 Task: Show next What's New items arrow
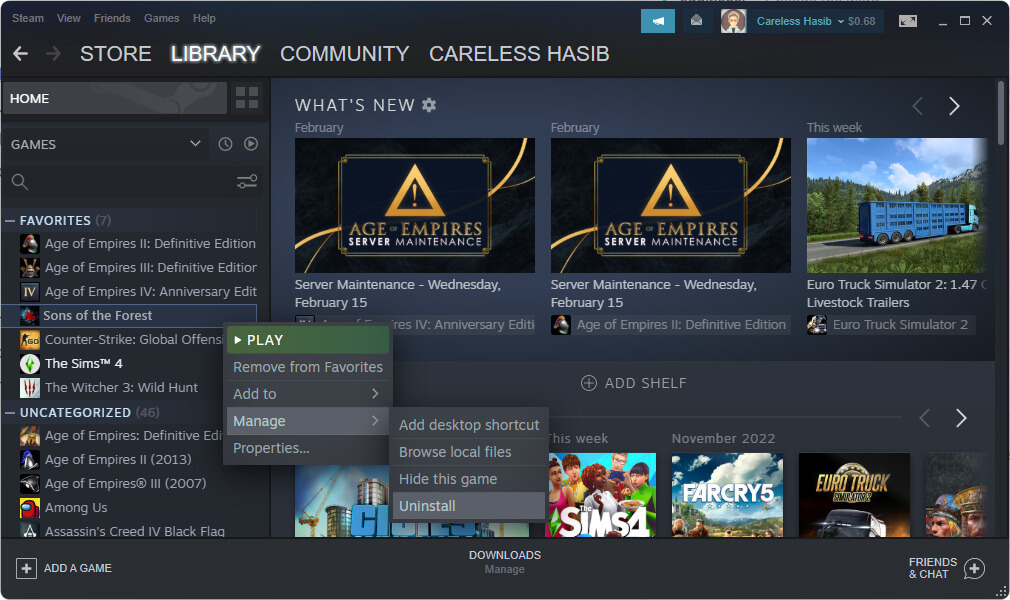click(x=954, y=106)
